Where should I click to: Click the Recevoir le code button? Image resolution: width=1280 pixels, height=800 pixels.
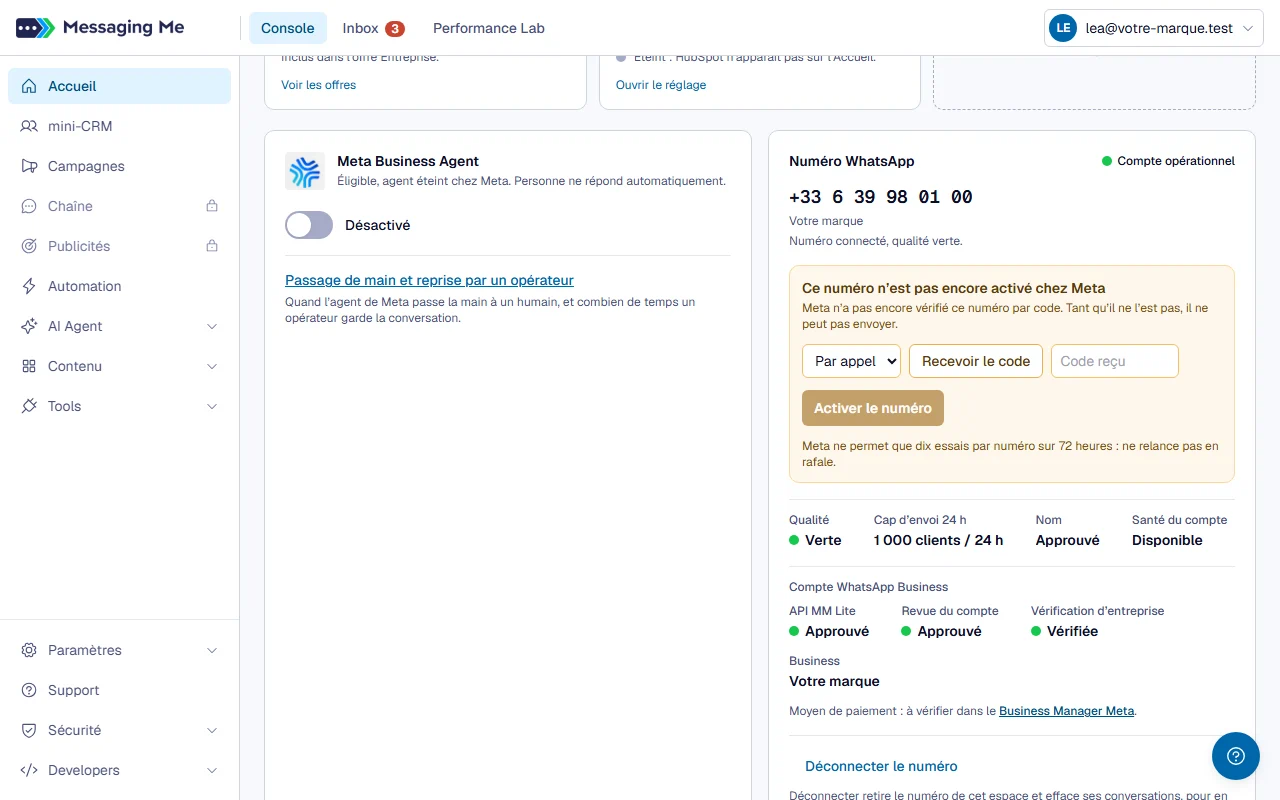(976, 361)
